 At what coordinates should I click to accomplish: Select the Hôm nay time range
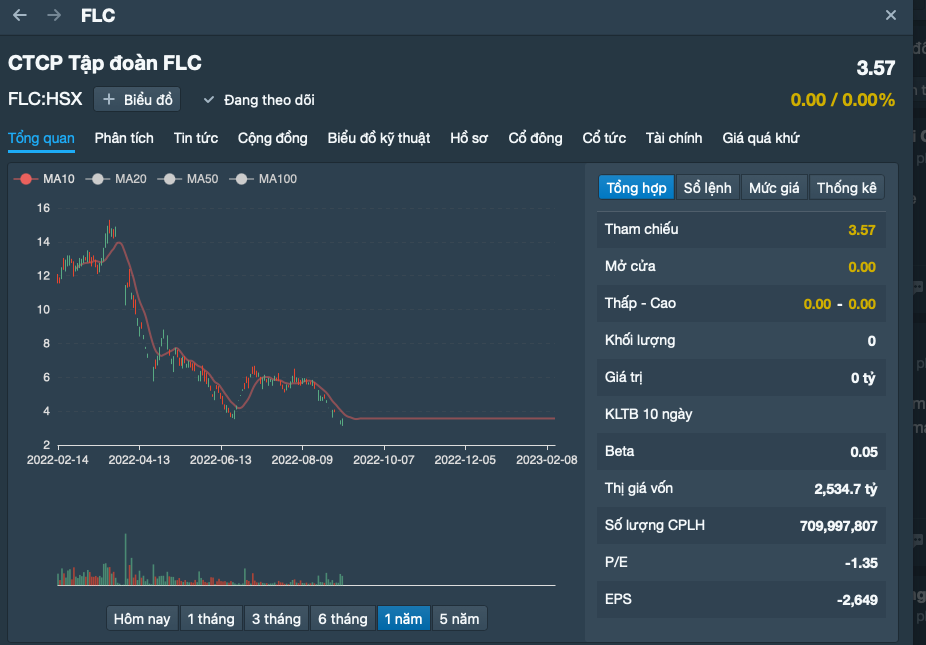142,619
